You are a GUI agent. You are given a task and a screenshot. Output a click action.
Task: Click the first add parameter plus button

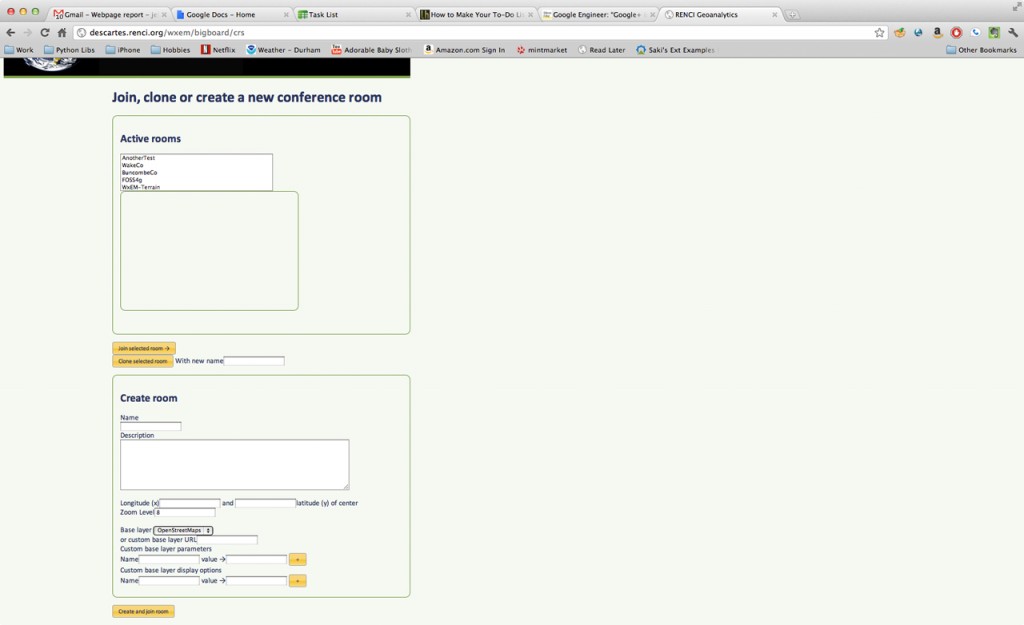297,560
